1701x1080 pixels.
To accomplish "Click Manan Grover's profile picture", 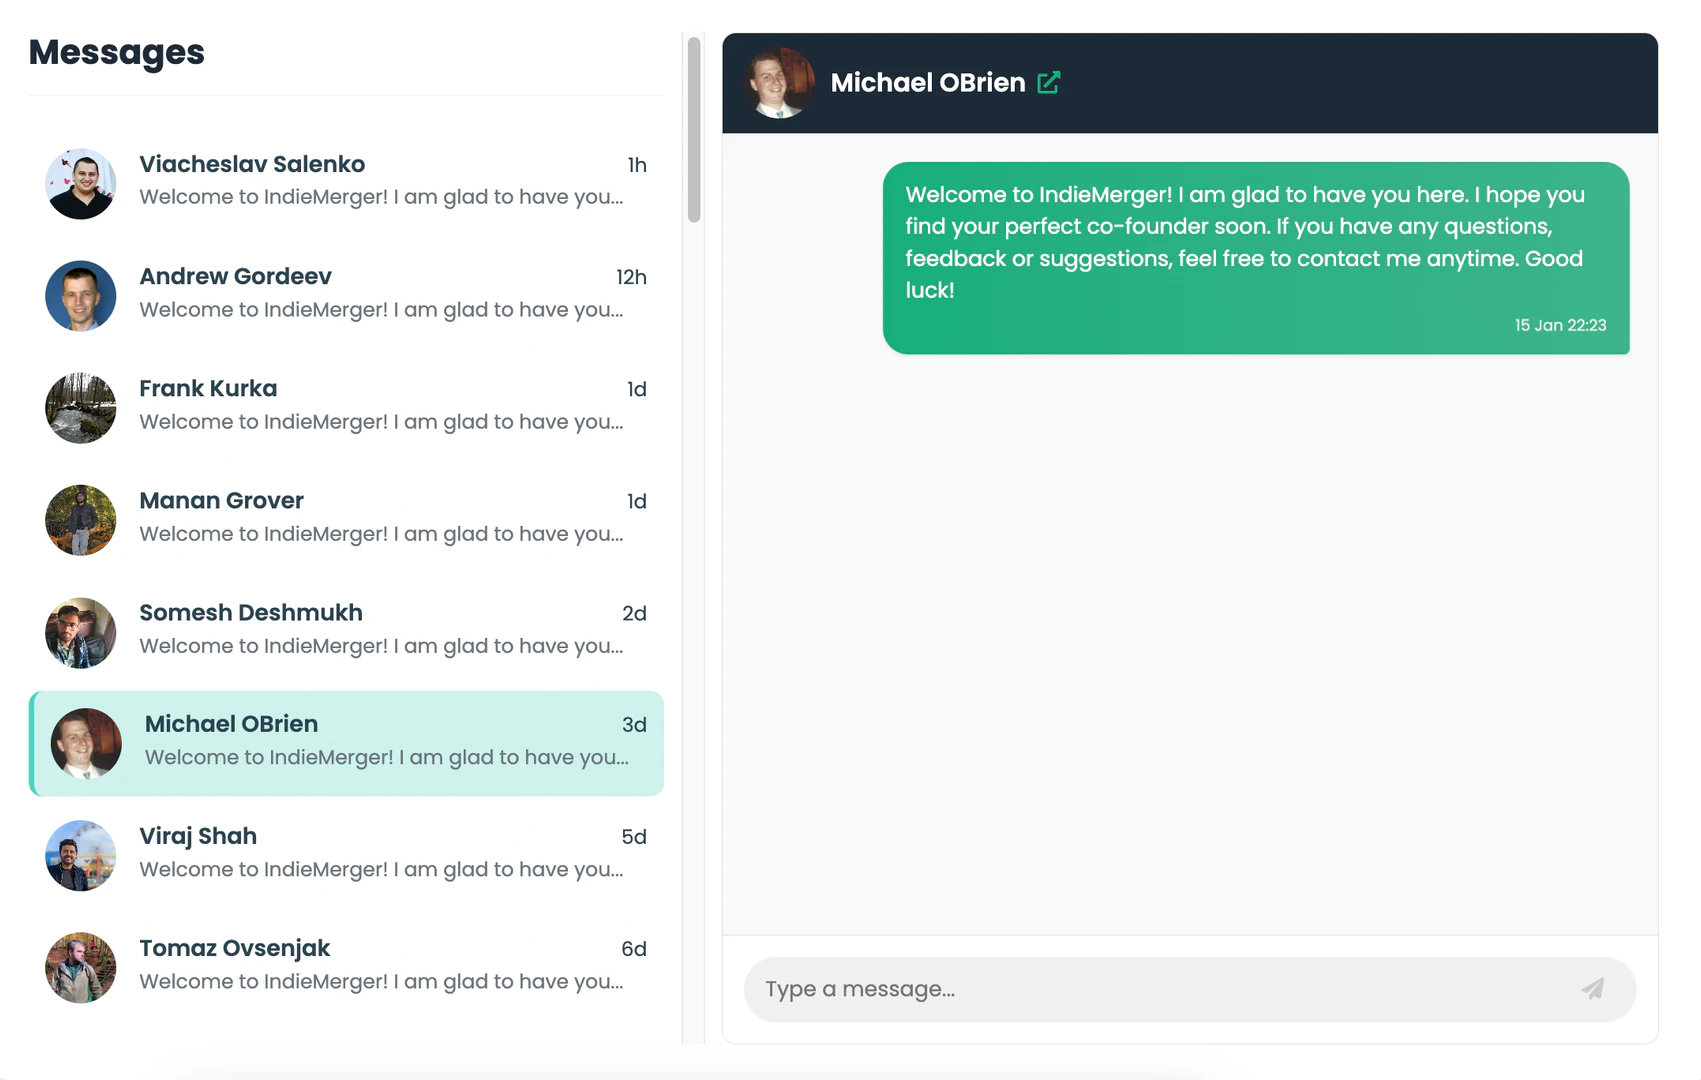I will (80, 520).
